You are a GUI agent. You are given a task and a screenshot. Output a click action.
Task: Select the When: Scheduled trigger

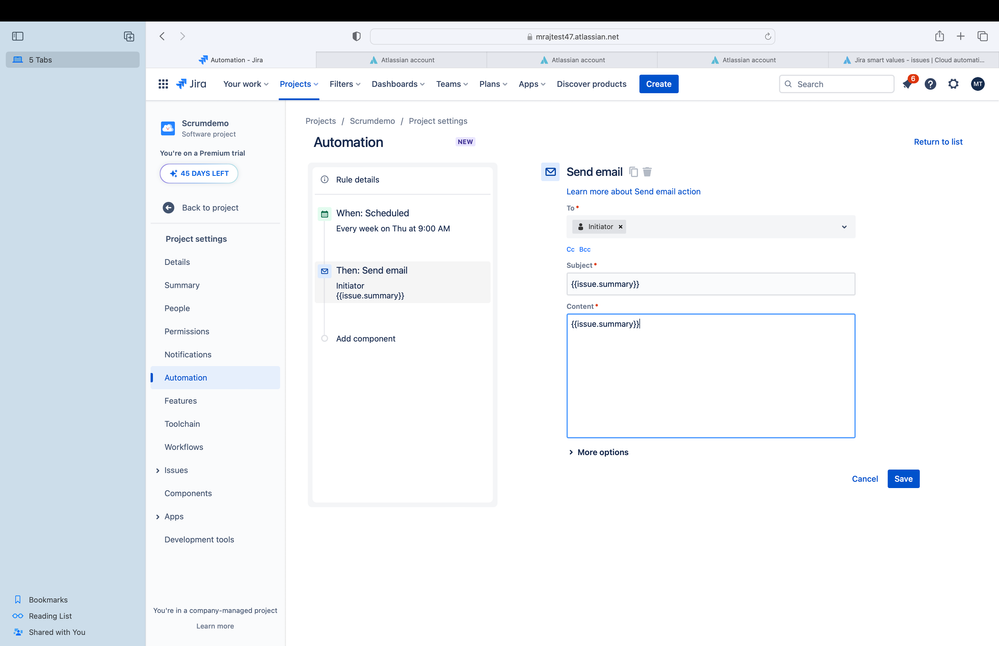(403, 220)
